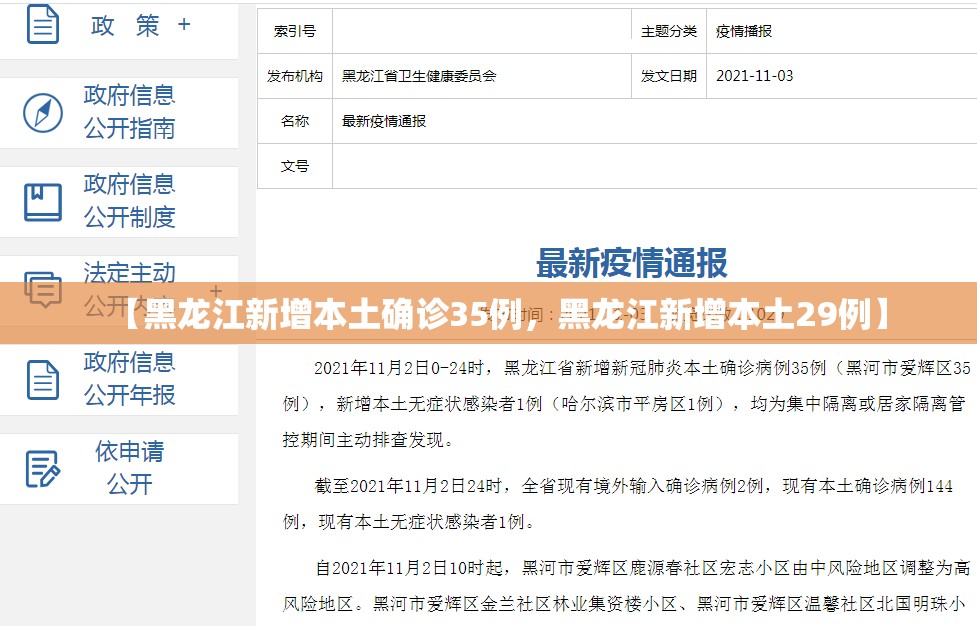Viewport: 977px width, 626px height.
Task: Select the 主题分类 label cell
Action: (x=669, y=31)
